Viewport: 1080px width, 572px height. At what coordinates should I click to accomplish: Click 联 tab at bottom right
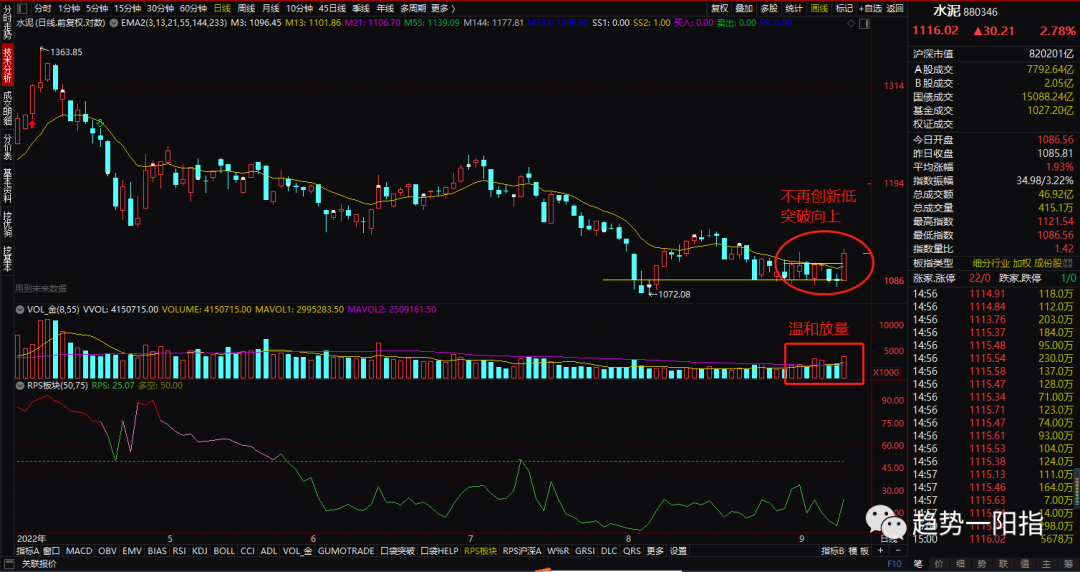(x=1003, y=564)
